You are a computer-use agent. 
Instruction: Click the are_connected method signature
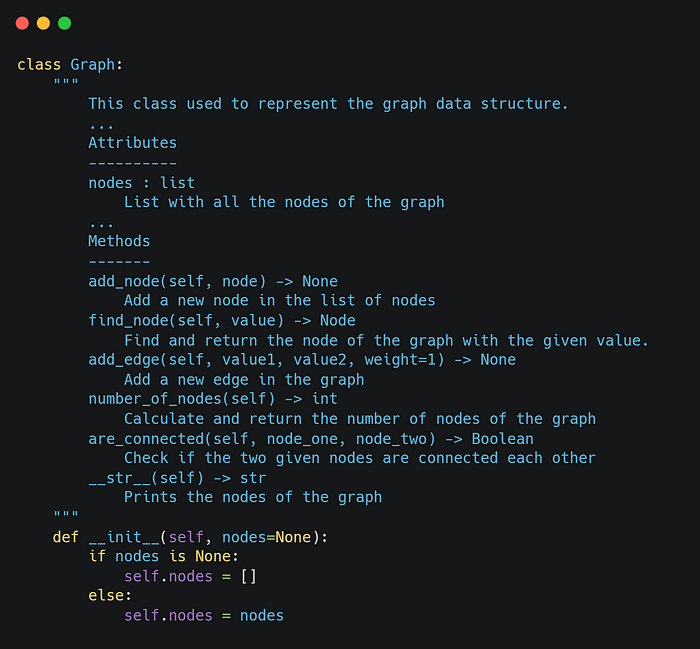click(x=311, y=439)
